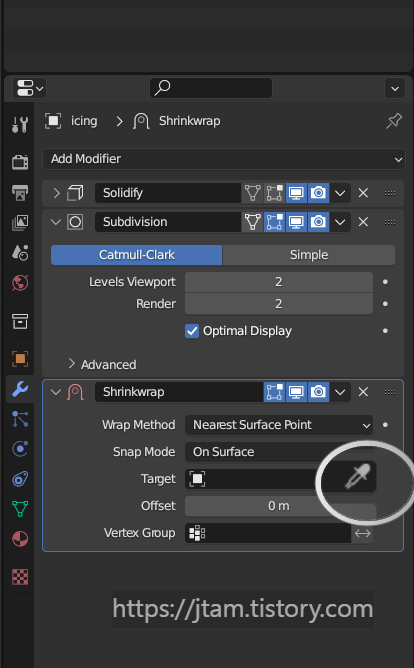Open the World properties tab
Viewport: 414px width, 668px height.
(x=20, y=282)
